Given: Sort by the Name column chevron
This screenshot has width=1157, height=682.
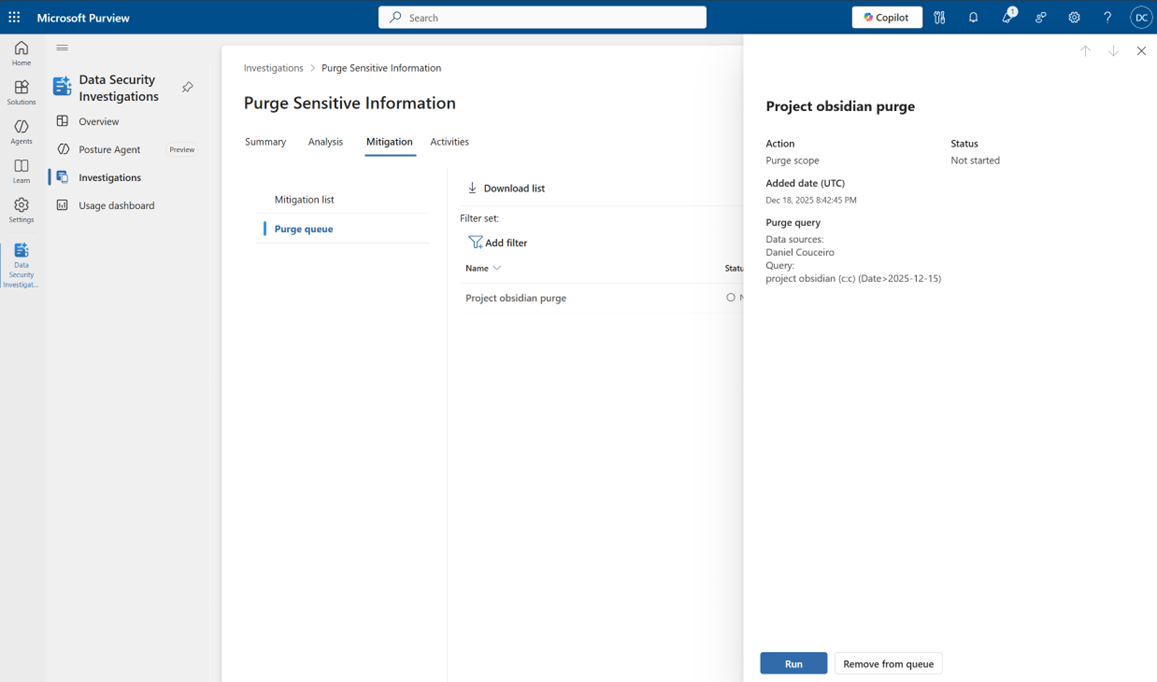Looking at the screenshot, I should [497, 268].
